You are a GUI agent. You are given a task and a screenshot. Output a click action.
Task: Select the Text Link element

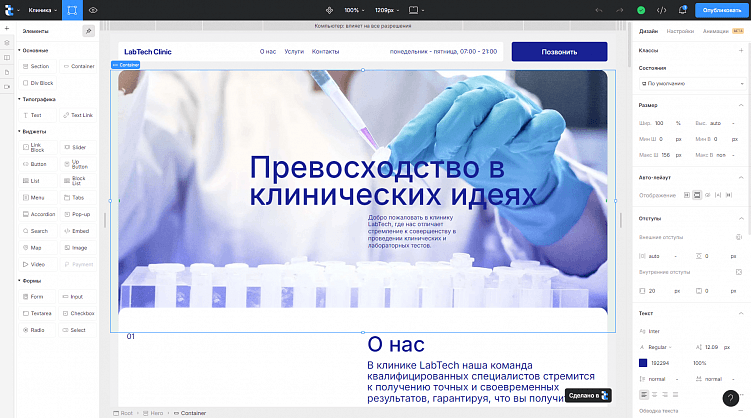pyautogui.click(x=79, y=115)
